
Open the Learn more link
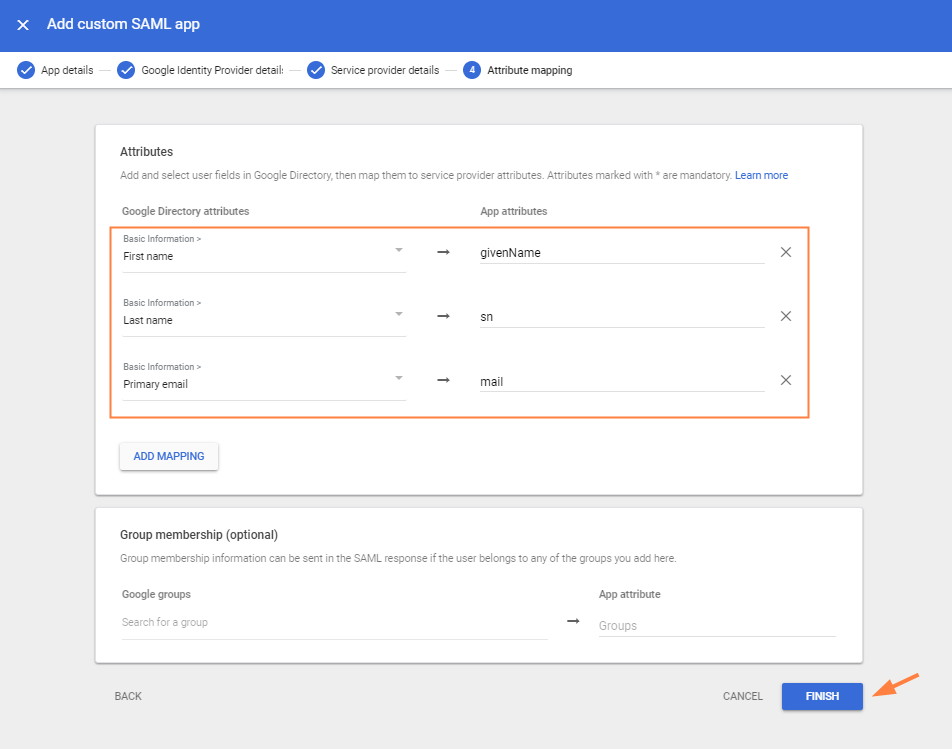click(x=761, y=175)
